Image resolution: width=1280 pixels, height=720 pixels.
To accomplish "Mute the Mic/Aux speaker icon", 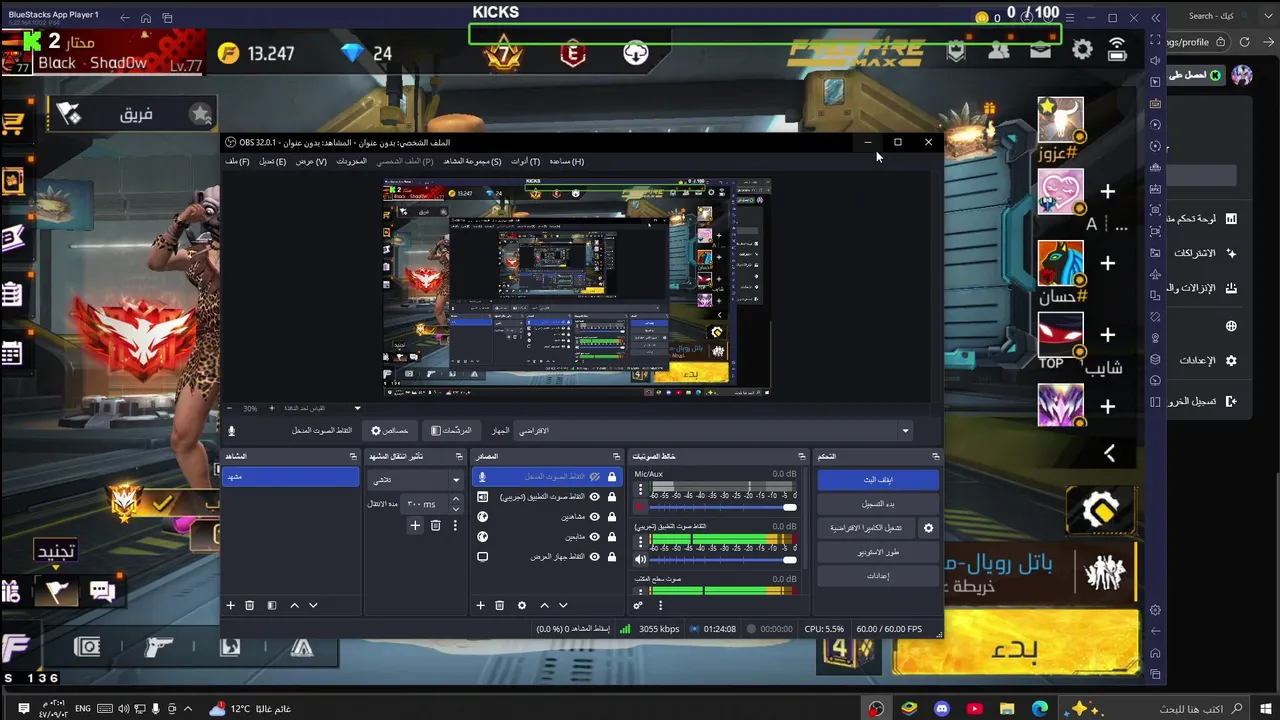I will pyautogui.click(x=641, y=507).
